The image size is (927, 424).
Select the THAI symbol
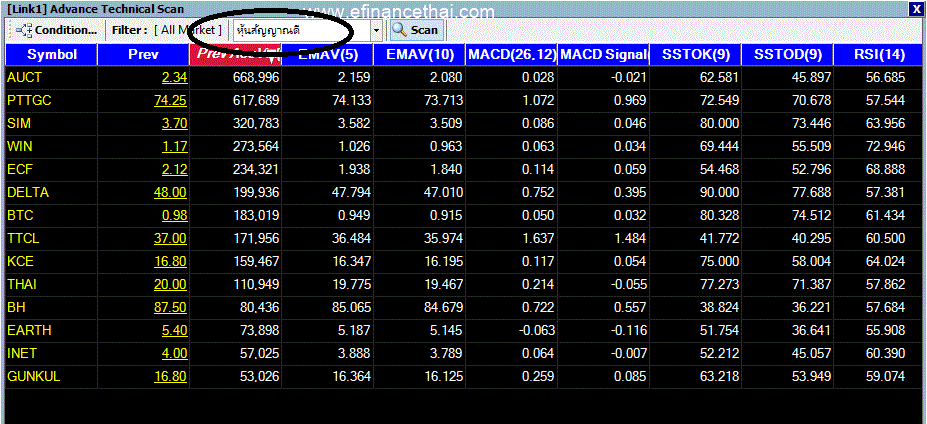pyautogui.click(x=22, y=284)
